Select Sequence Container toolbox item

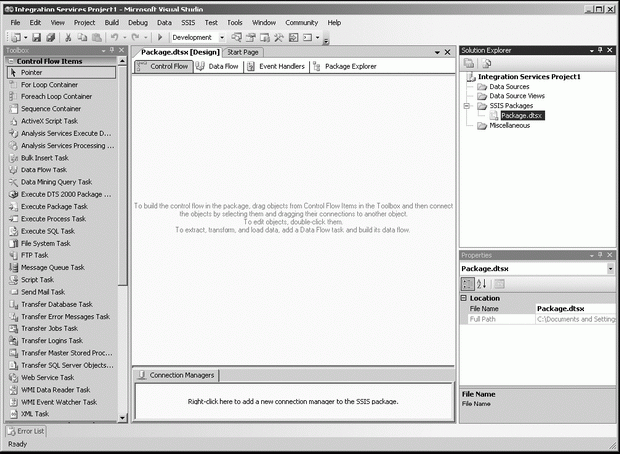[61, 109]
